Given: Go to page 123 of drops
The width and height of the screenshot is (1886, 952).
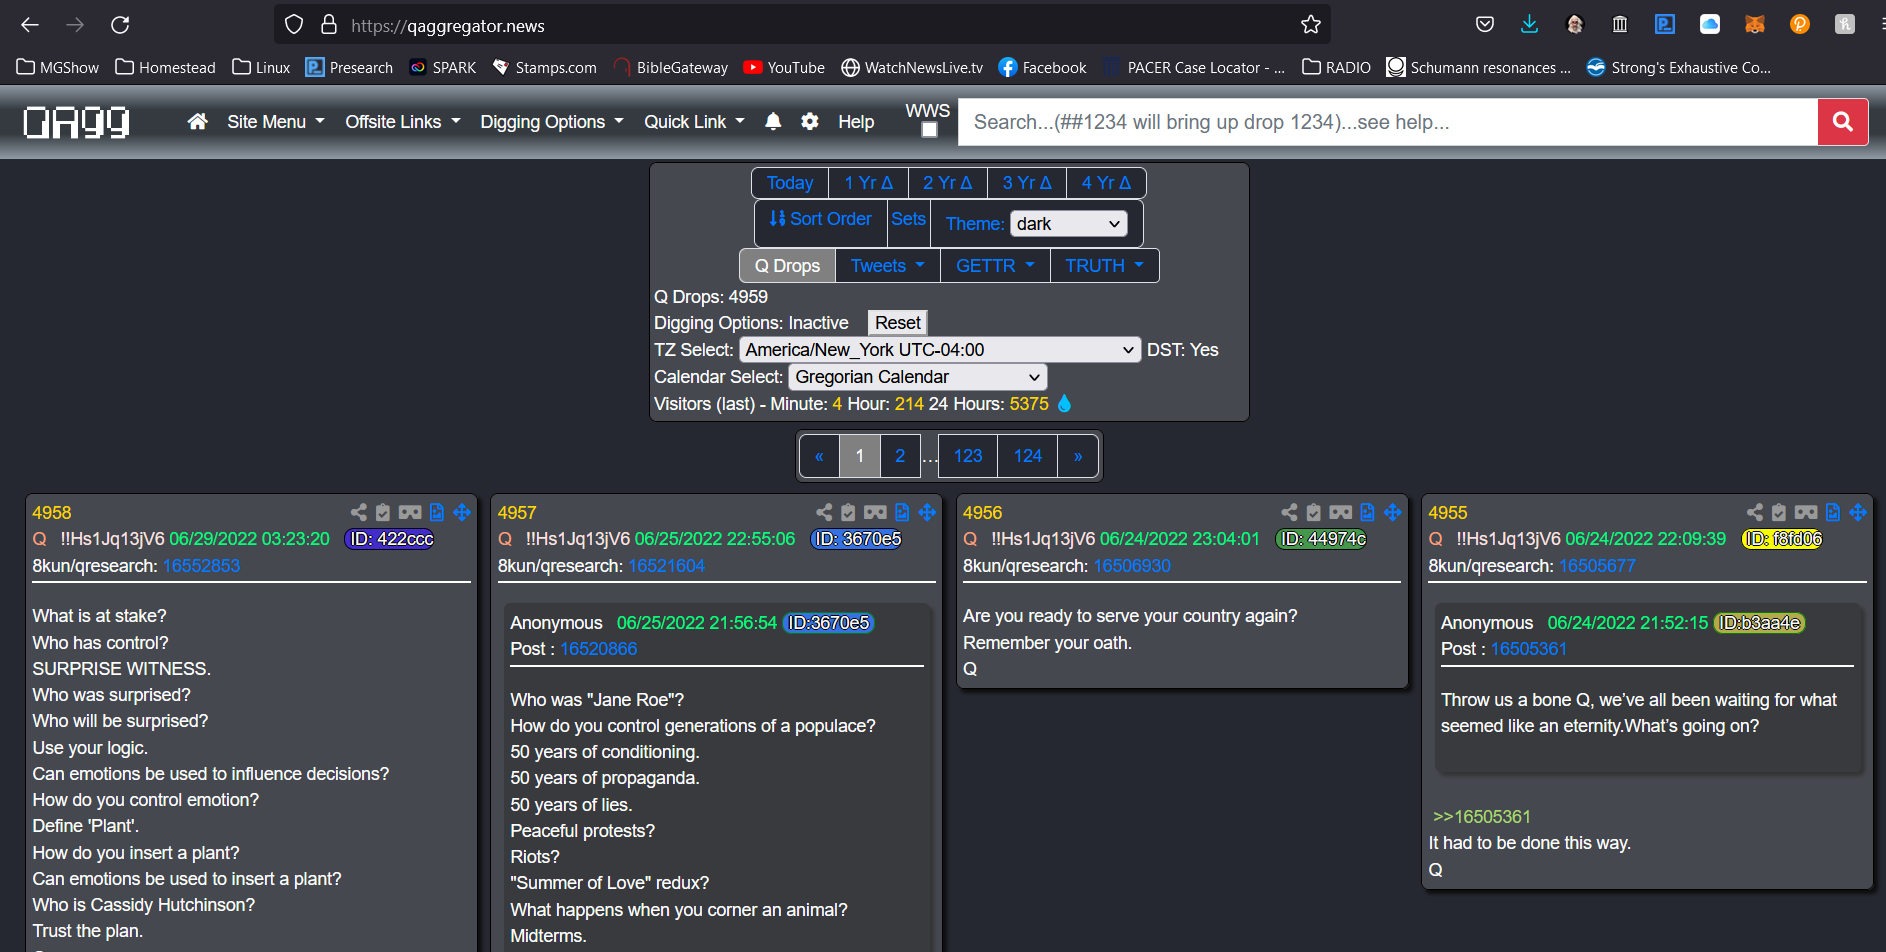Looking at the screenshot, I should (x=968, y=456).
